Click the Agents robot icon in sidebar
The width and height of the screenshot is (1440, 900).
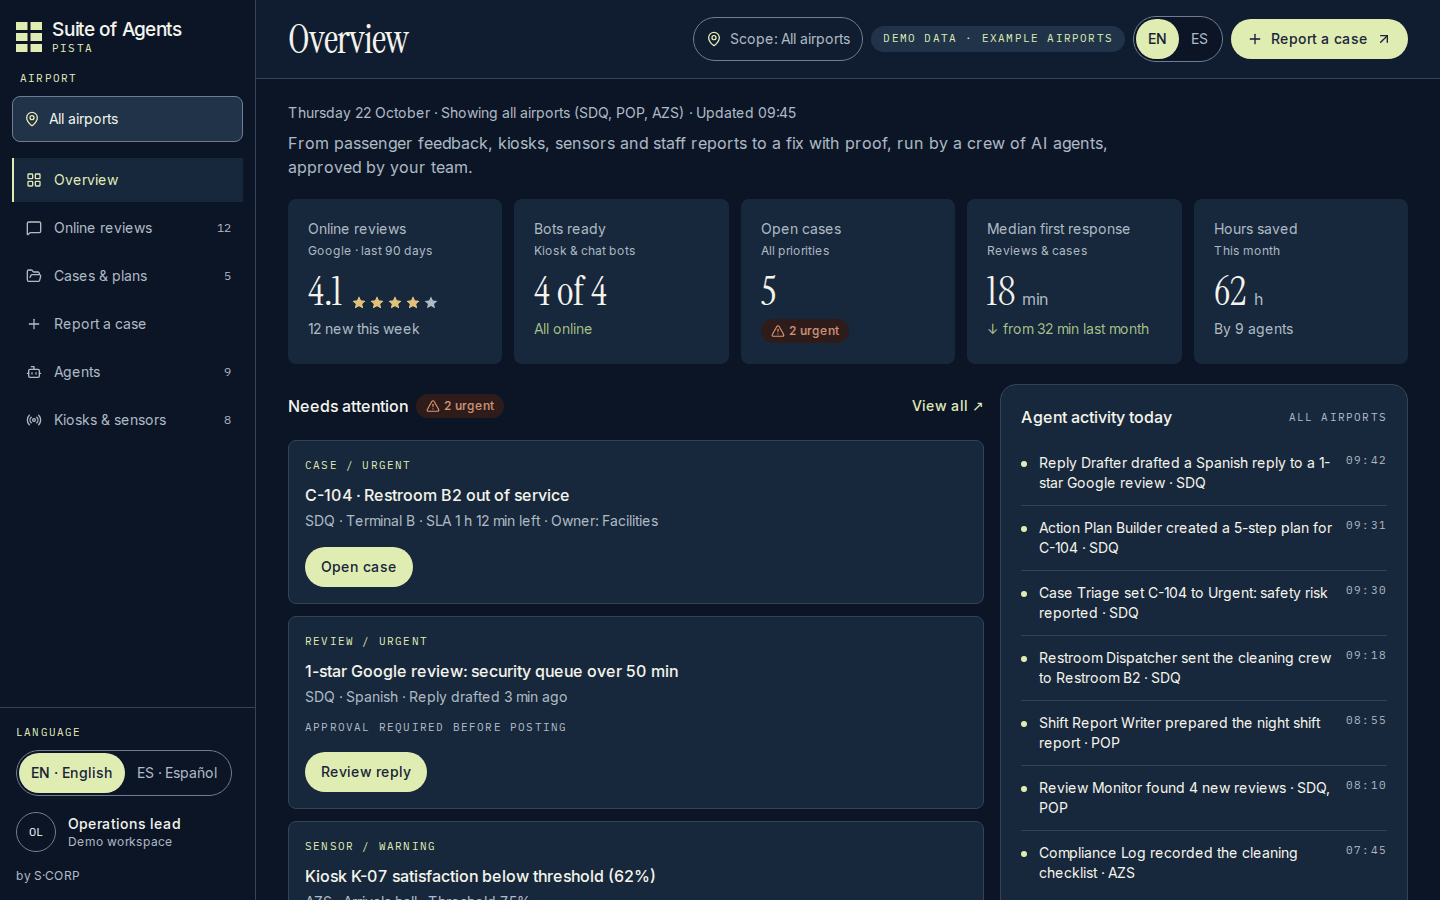coord(34,372)
